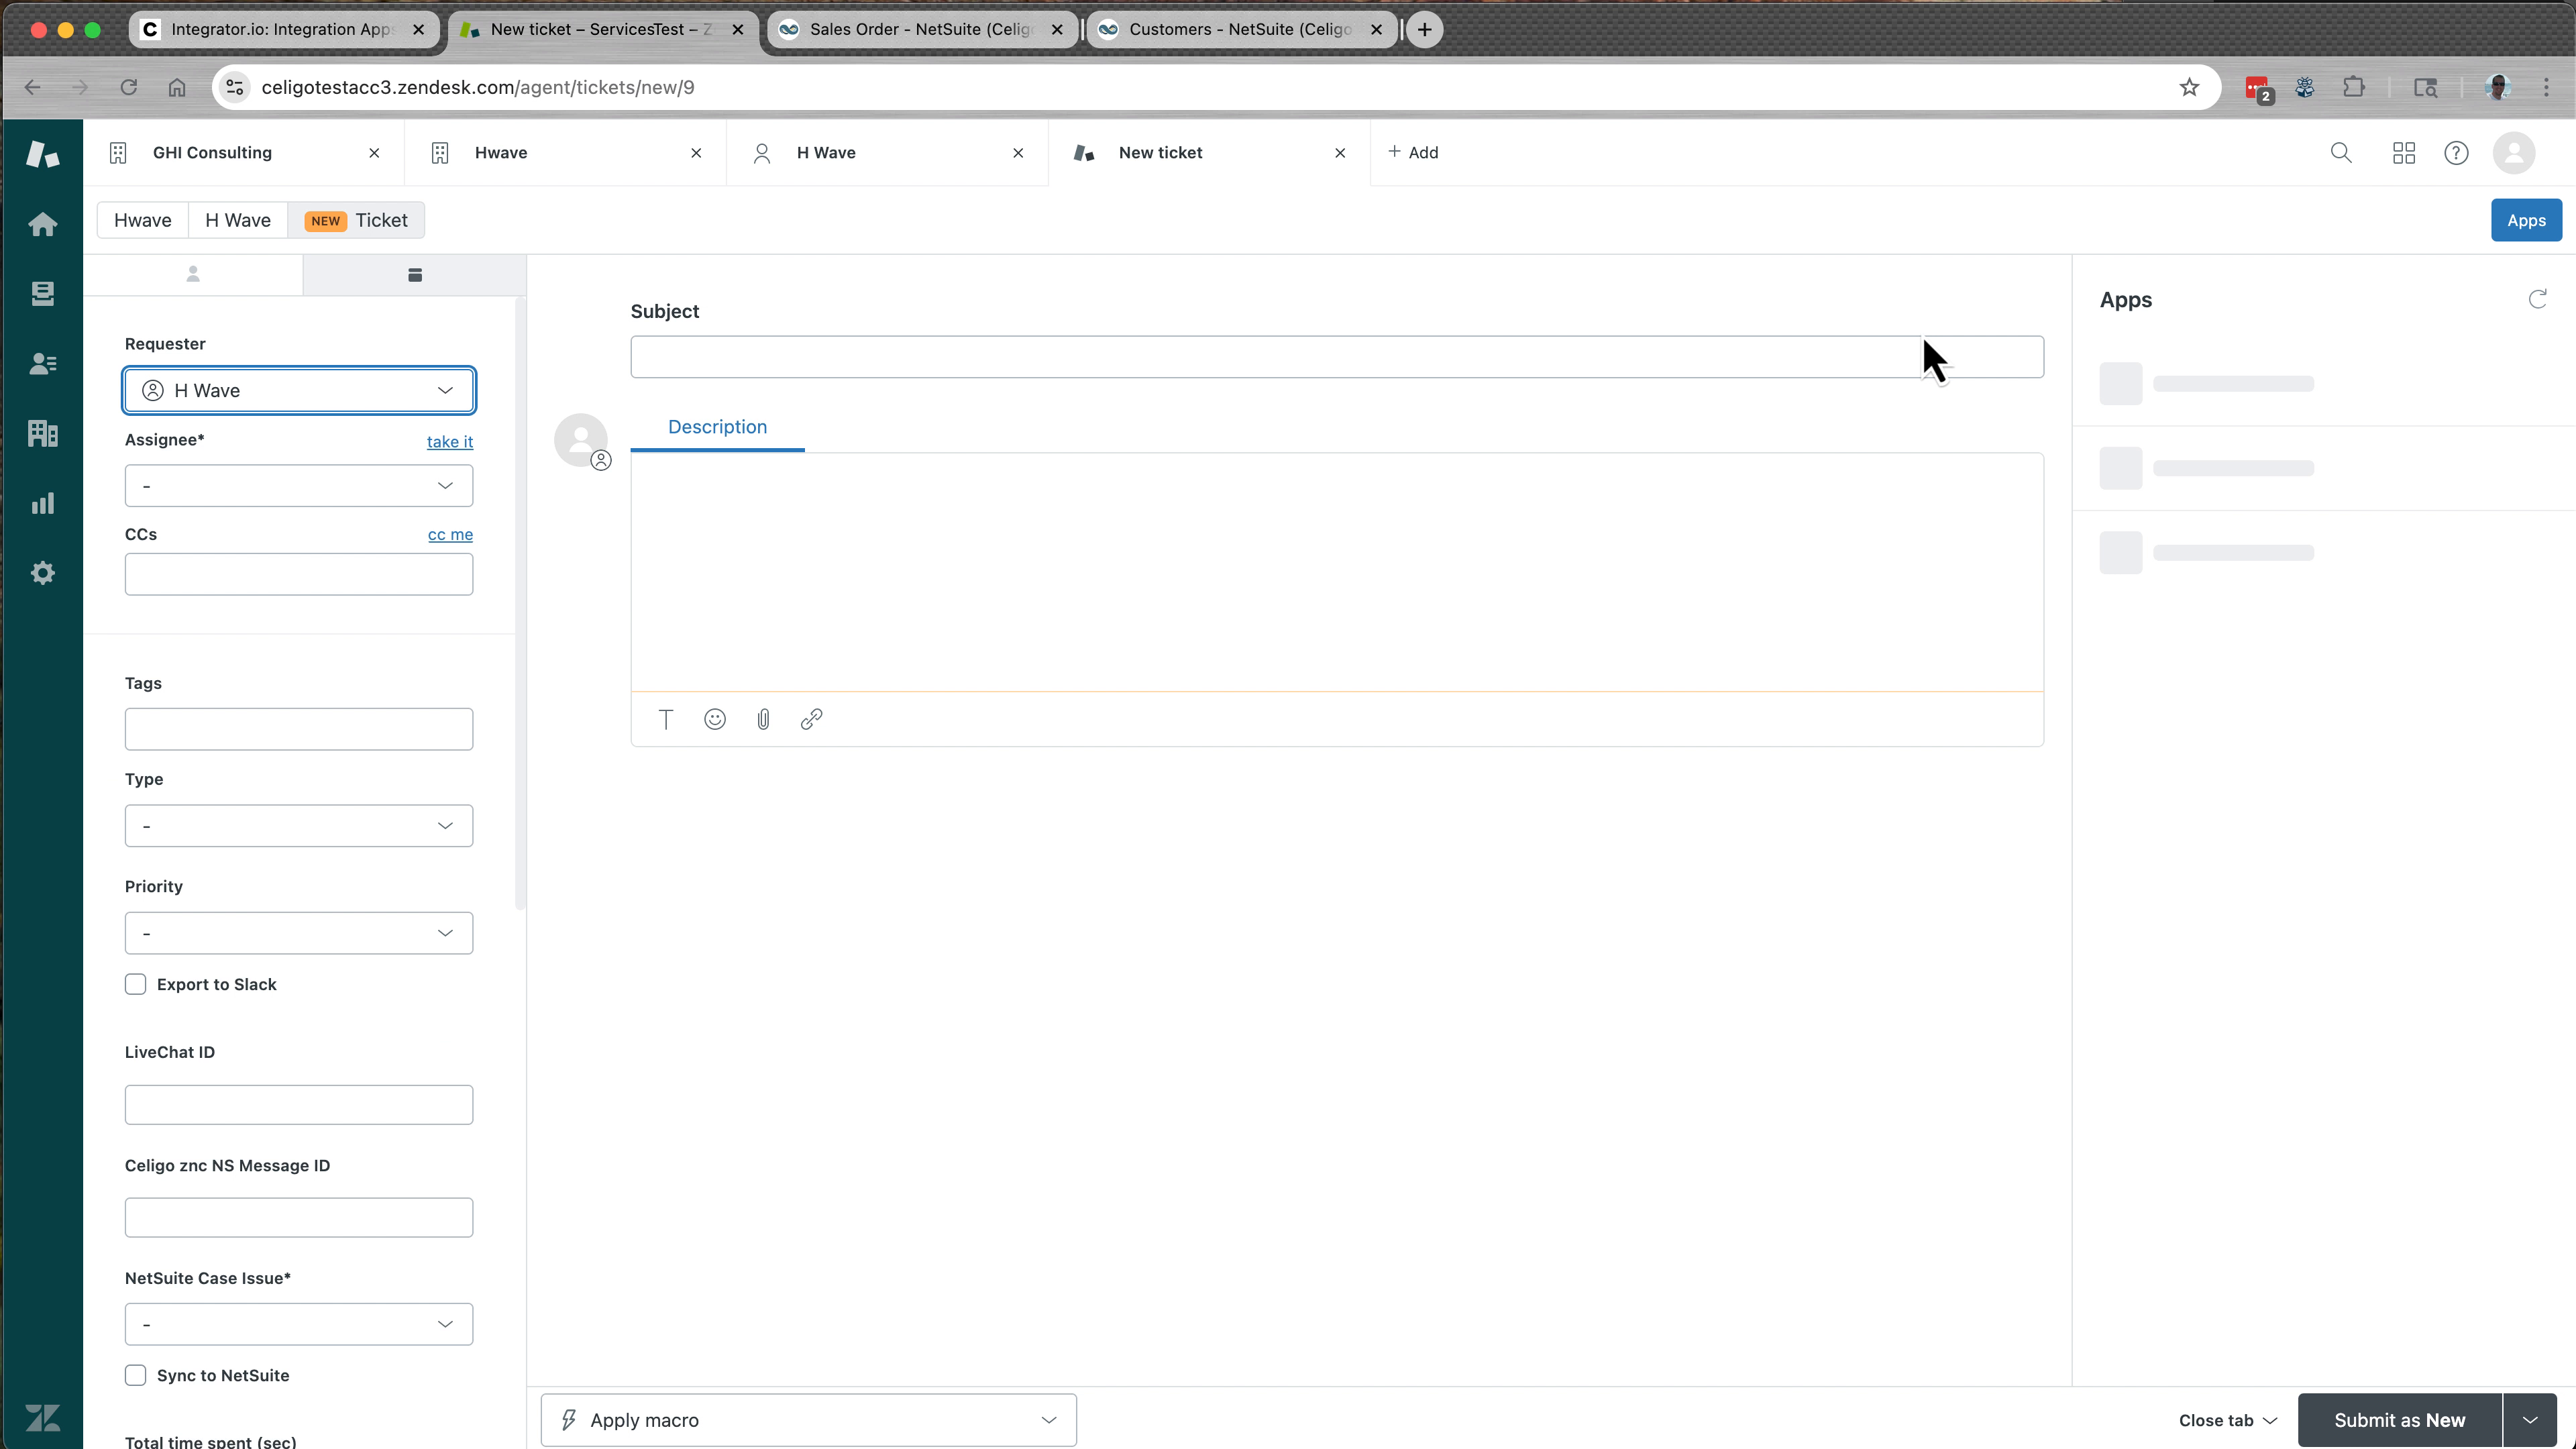Click the take it link next to Assignee
The width and height of the screenshot is (2576, 1449).
pyautogui.click(x=450, y=441)
